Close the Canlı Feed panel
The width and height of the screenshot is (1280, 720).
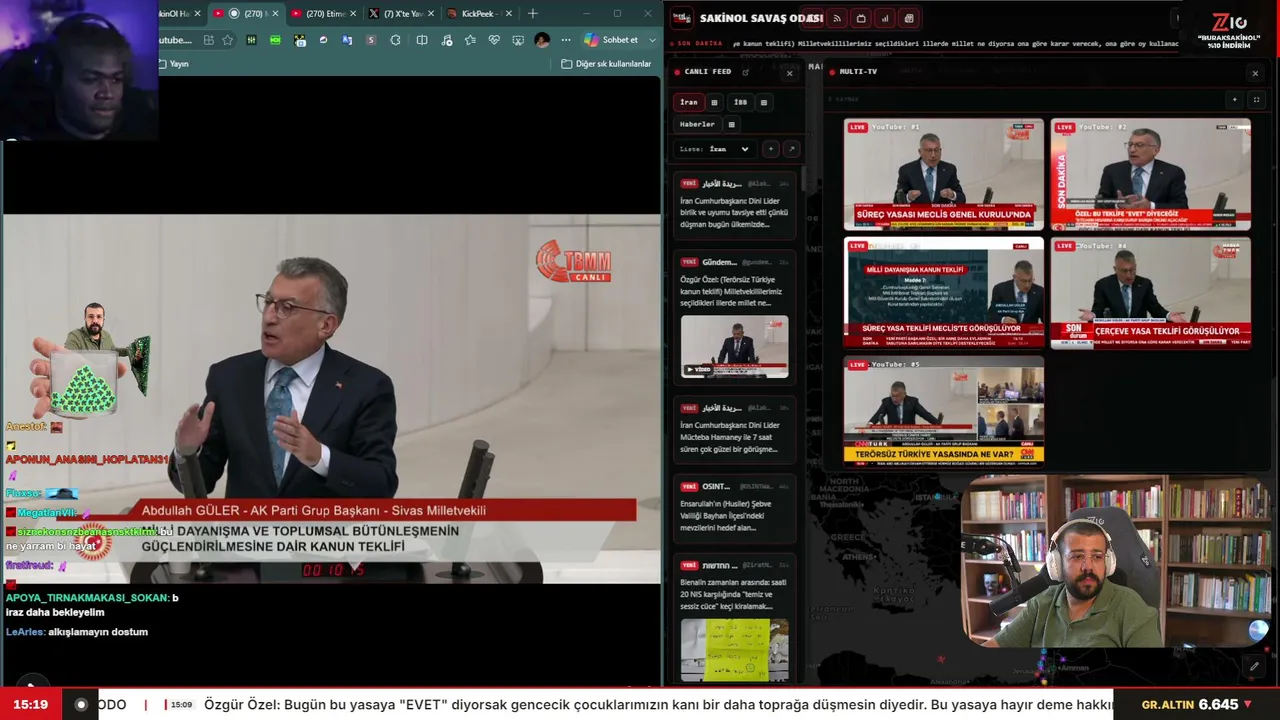pos(789,73)
